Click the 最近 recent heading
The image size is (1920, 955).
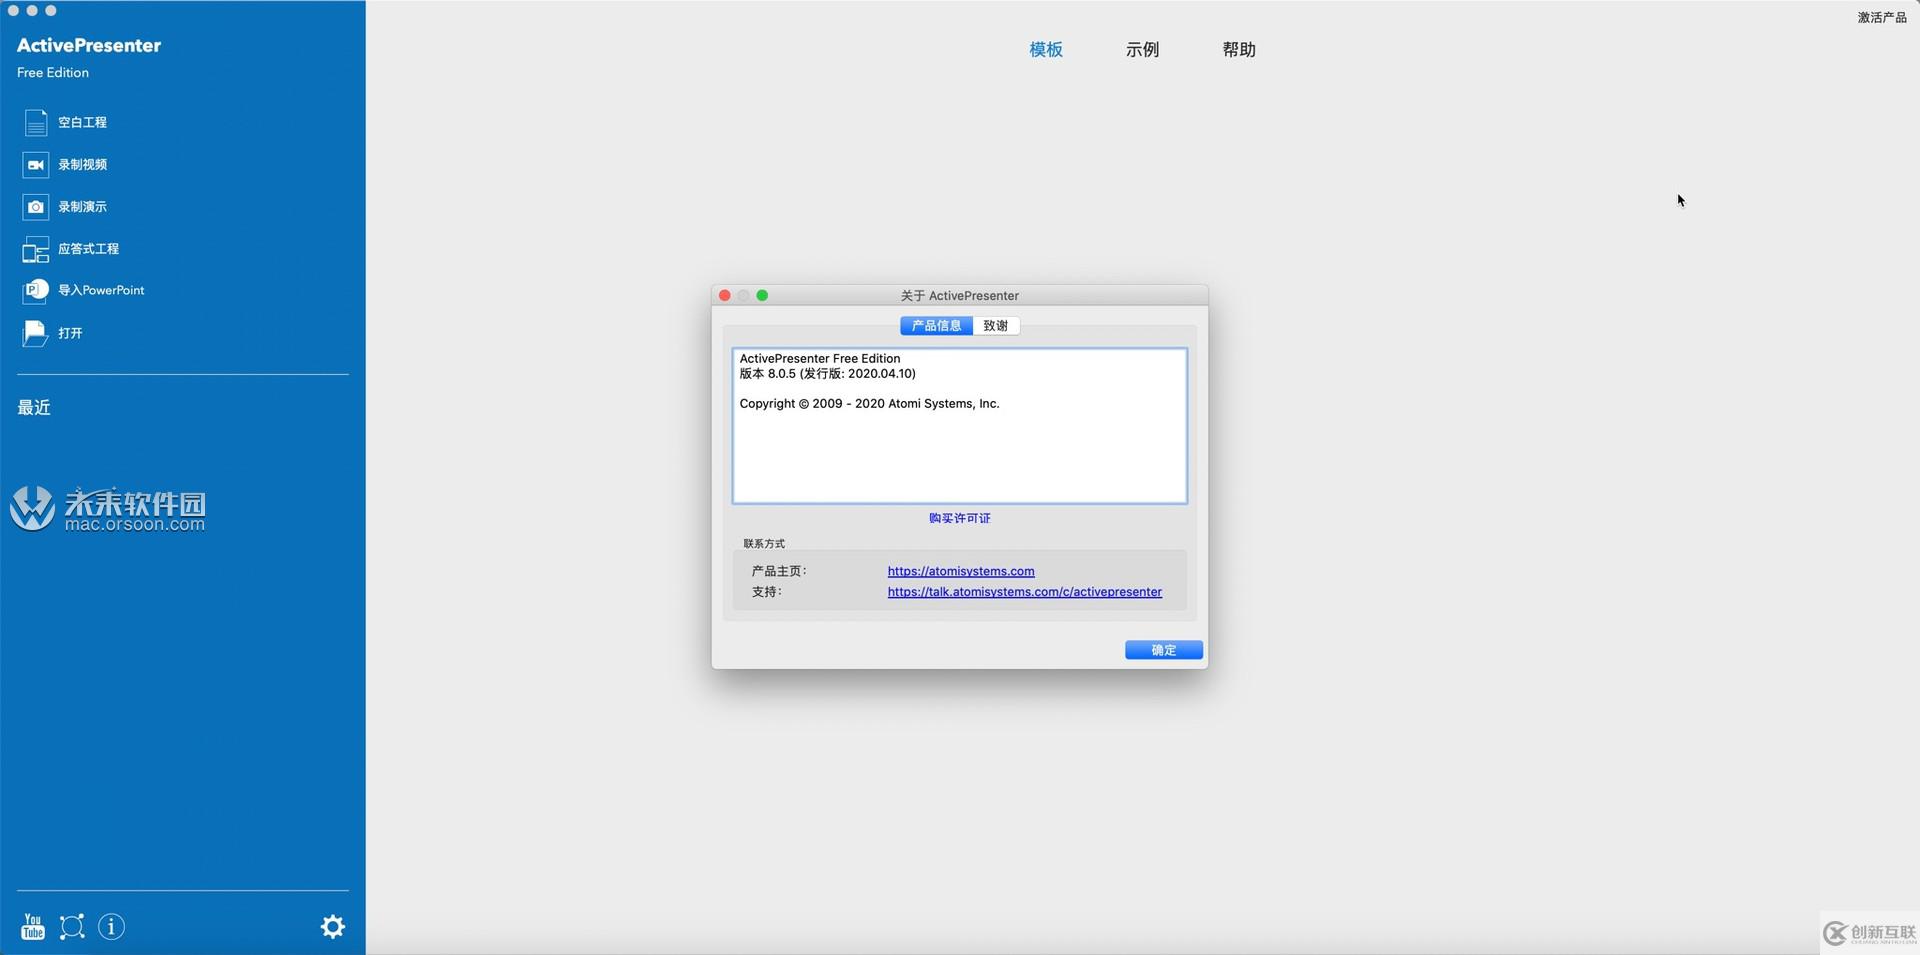pos(34,408)
